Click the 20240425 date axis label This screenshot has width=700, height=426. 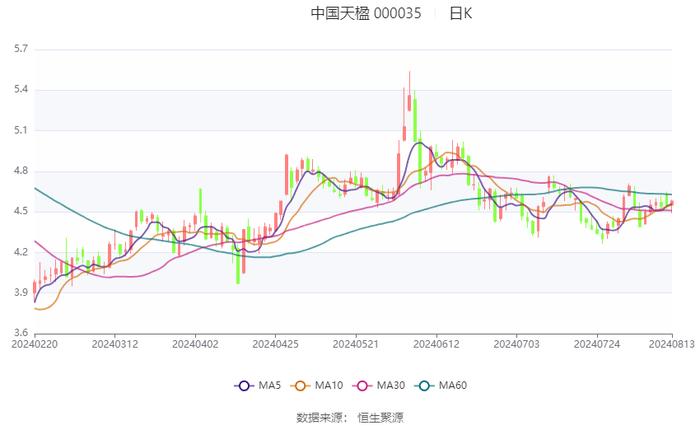point(275,344)
